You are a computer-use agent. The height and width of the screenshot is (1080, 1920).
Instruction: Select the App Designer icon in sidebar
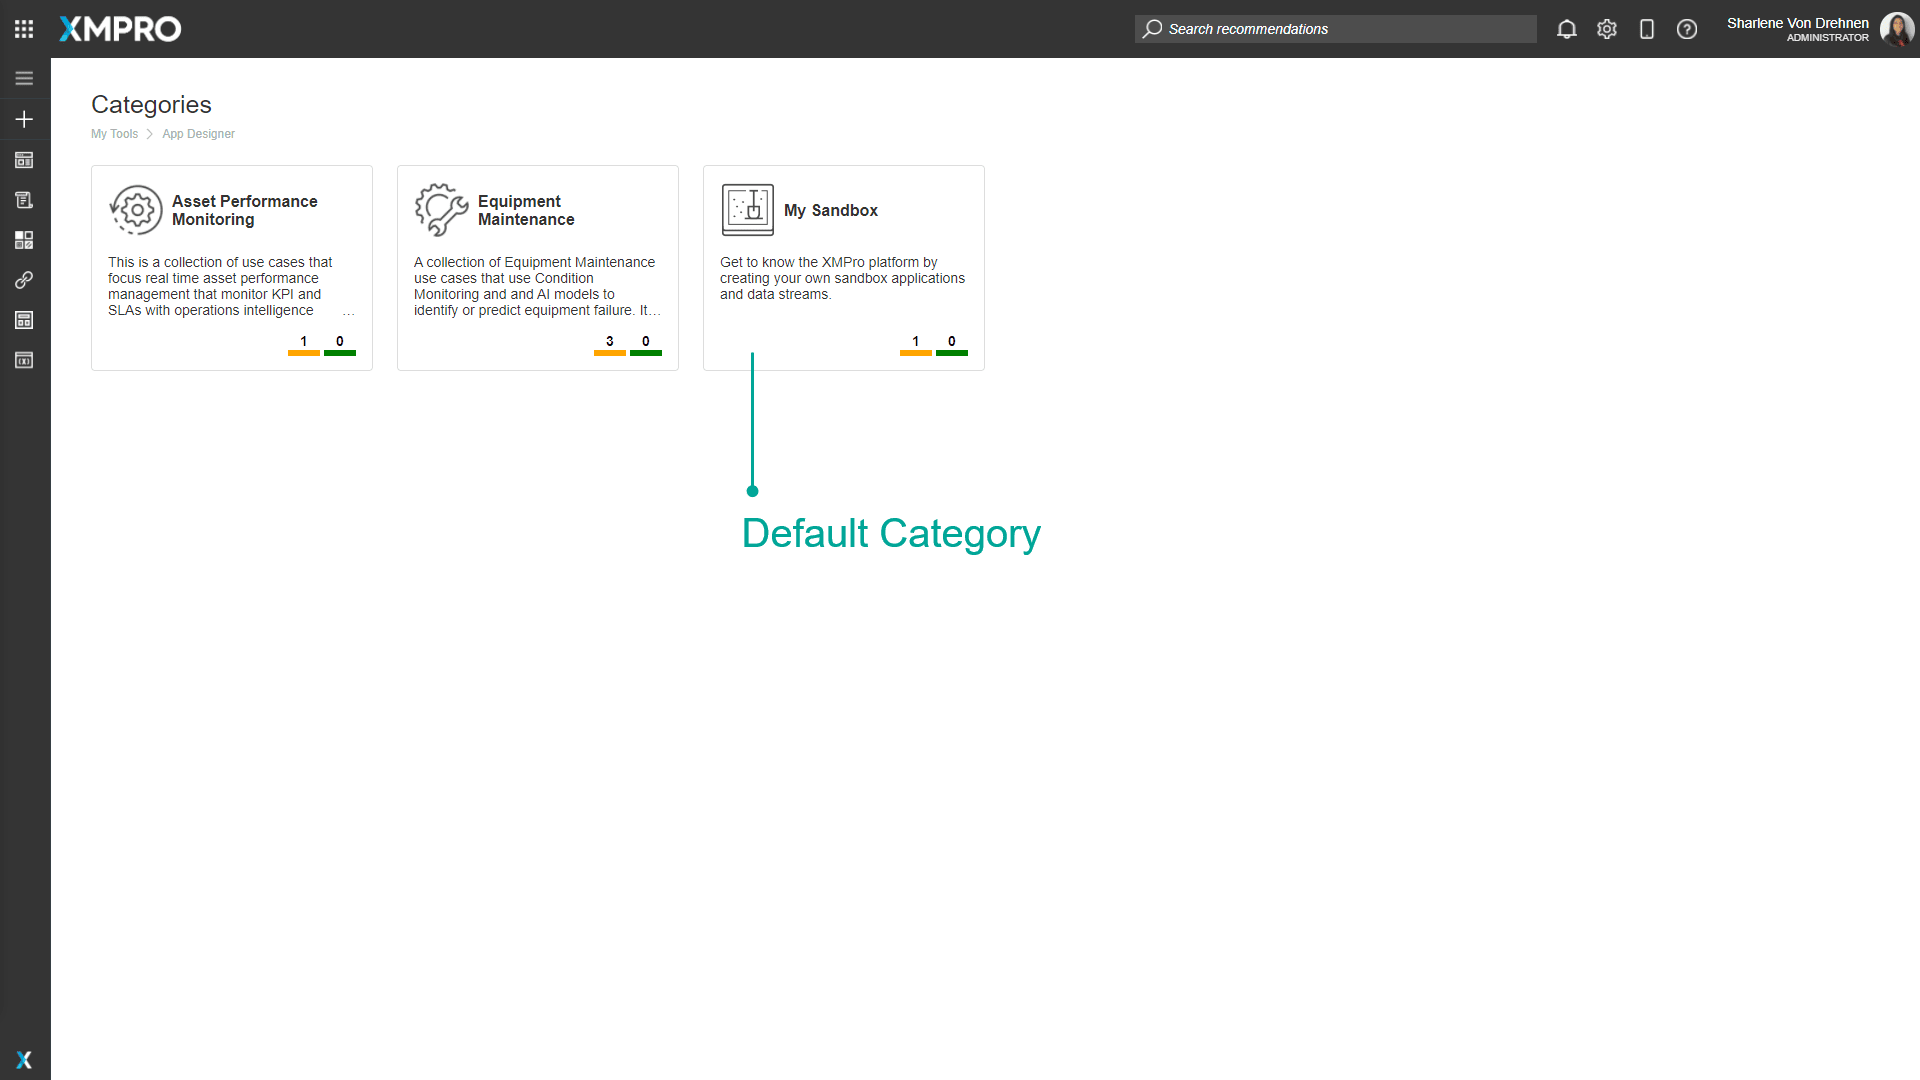pyautogui.click(x=24, y=160)
